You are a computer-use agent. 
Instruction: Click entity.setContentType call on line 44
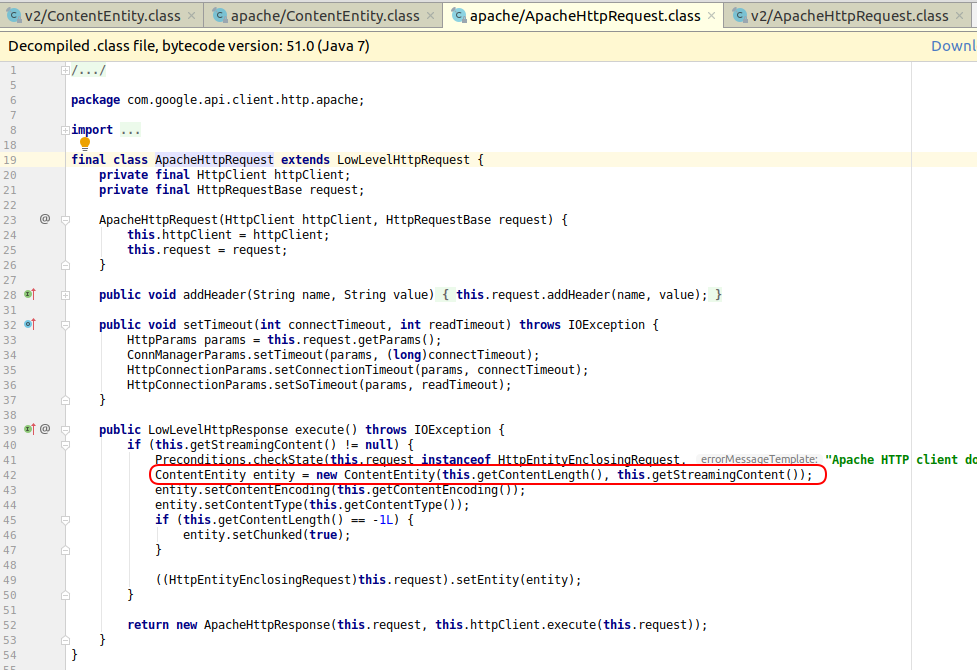(312, 505)
